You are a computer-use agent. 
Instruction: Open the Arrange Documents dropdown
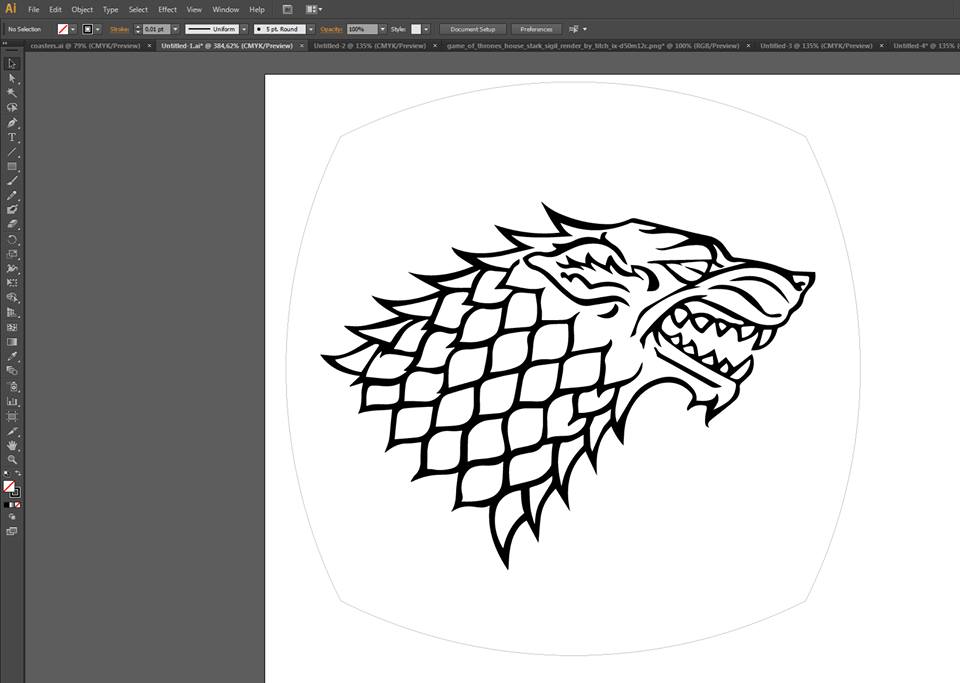pyautogui.click(x=314, y=9)
